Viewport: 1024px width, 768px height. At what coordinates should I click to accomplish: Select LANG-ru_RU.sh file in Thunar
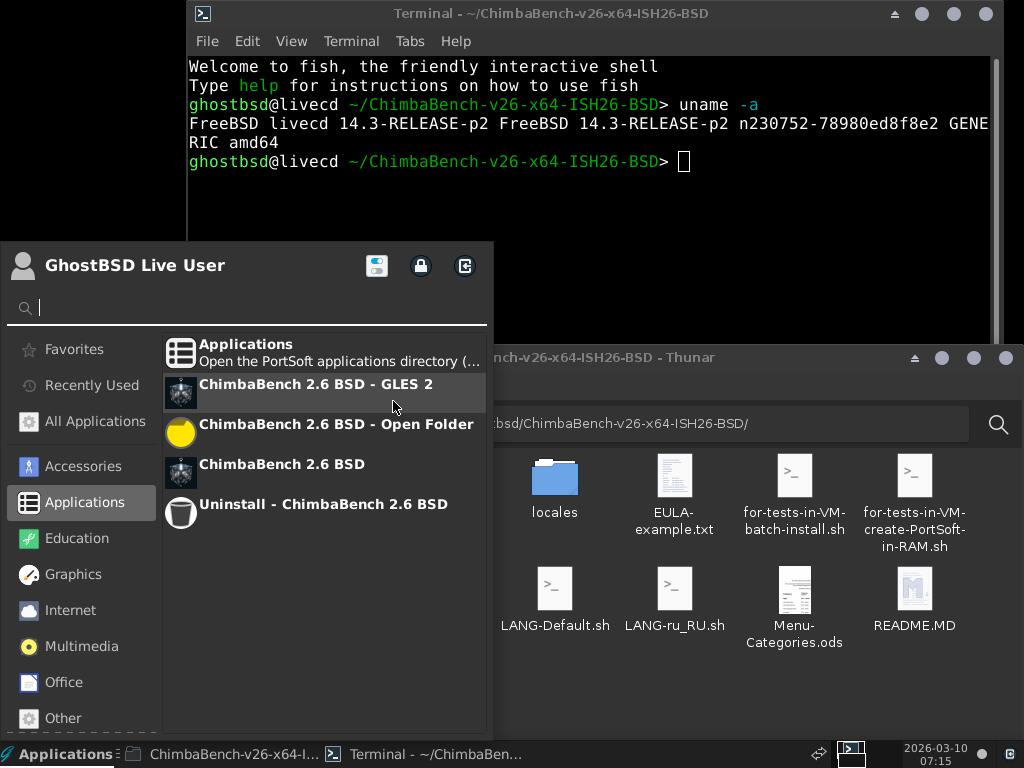[674, 600]
